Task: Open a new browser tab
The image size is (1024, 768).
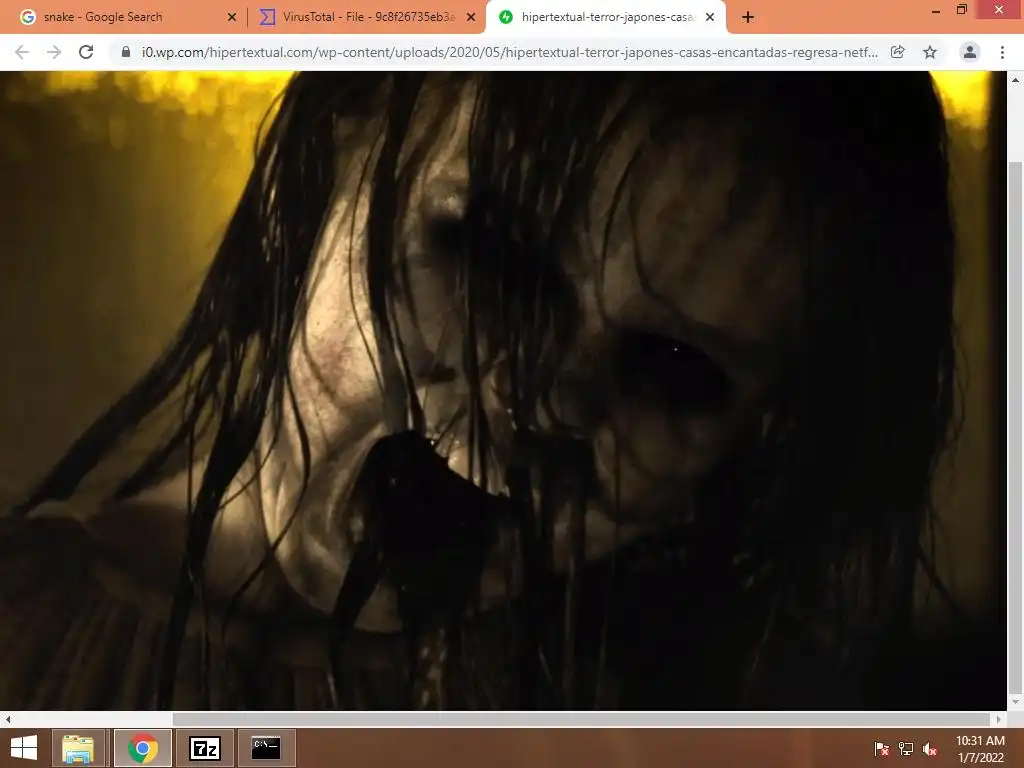Action: click(748, 17)
